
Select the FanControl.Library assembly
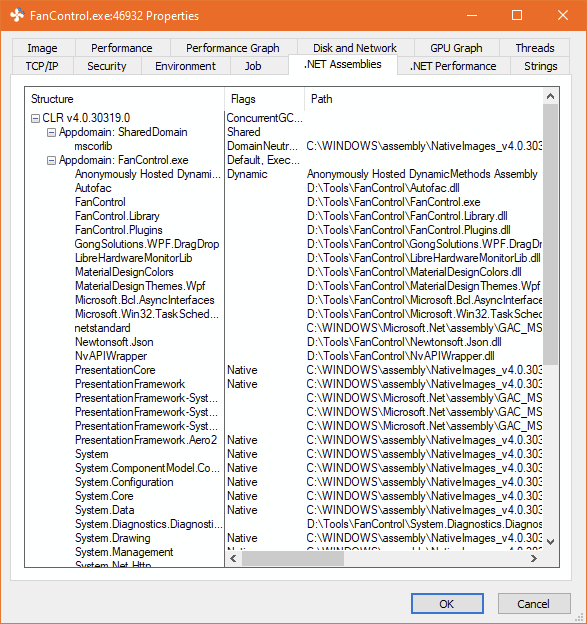click(117, 216)
